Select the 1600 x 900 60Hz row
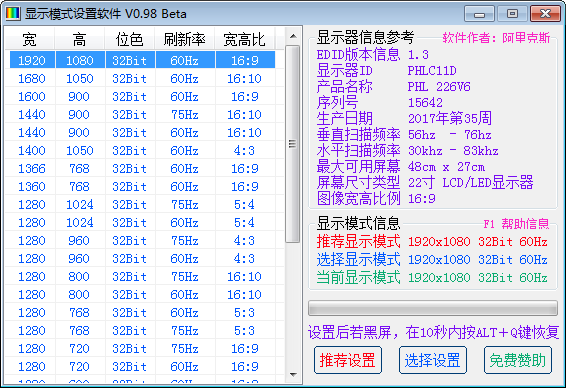 click(x=143, y=96)
